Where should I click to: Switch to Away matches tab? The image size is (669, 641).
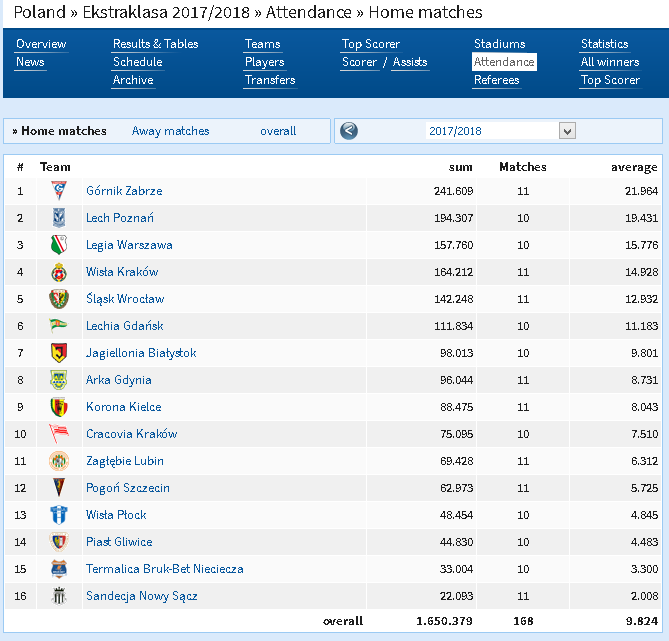(170, 131)
